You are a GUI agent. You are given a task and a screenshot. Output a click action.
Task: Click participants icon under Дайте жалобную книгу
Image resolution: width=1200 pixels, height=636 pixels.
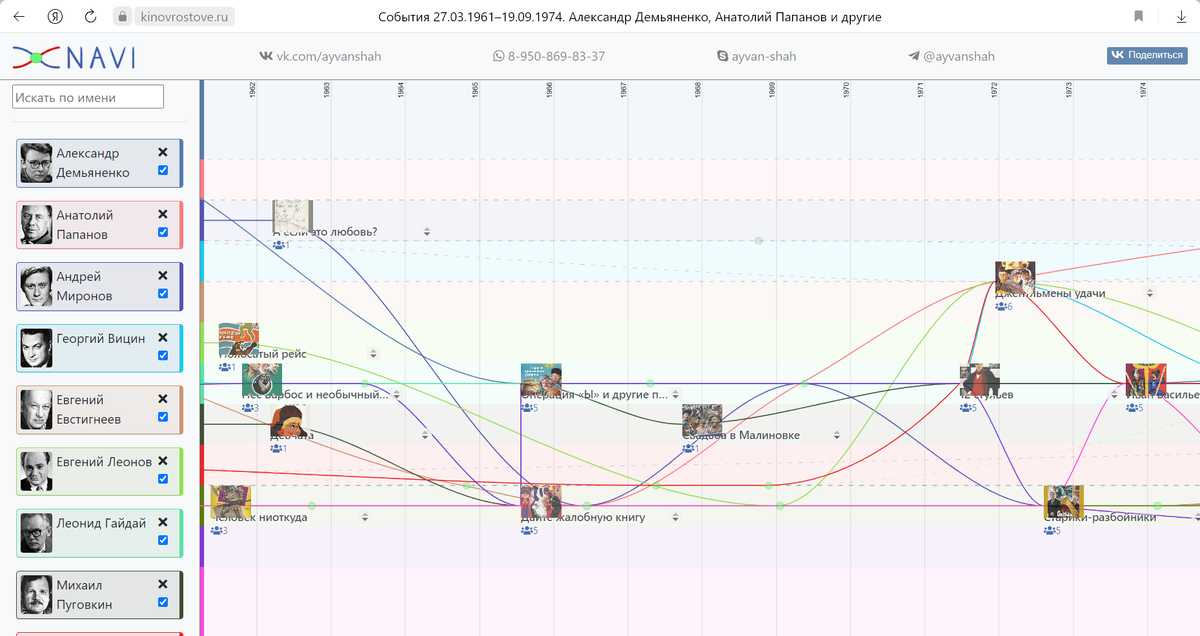529,531
